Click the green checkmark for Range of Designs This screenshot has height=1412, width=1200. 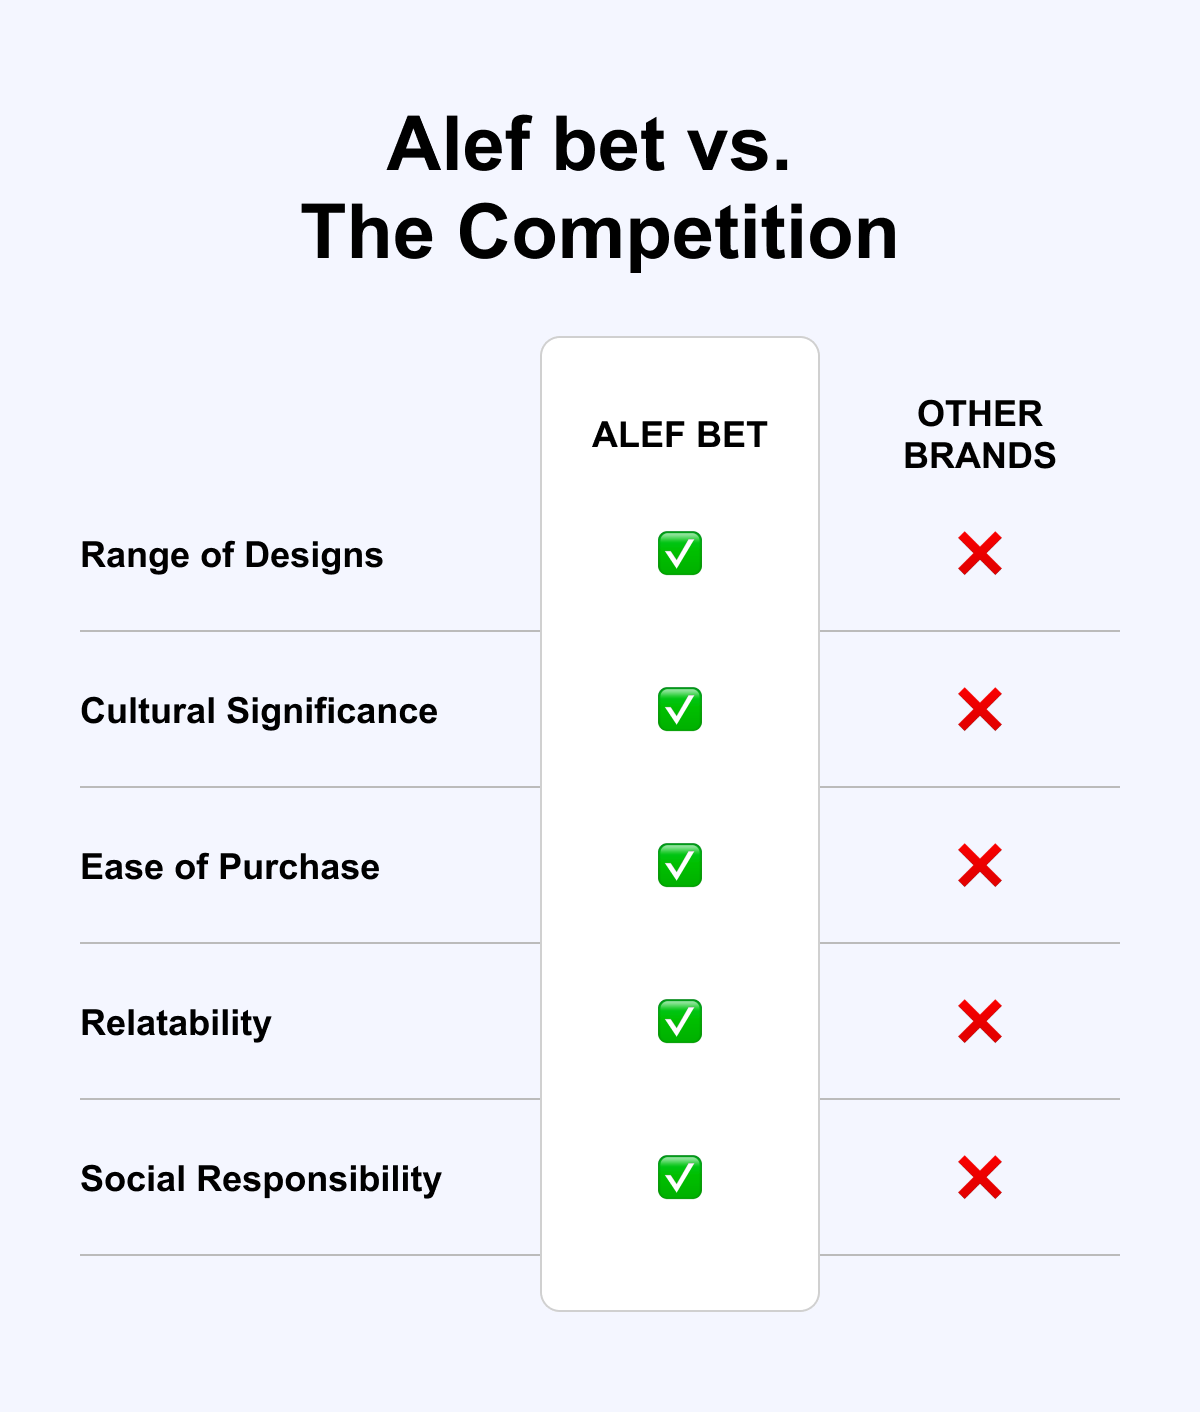(x=680, y=553)
